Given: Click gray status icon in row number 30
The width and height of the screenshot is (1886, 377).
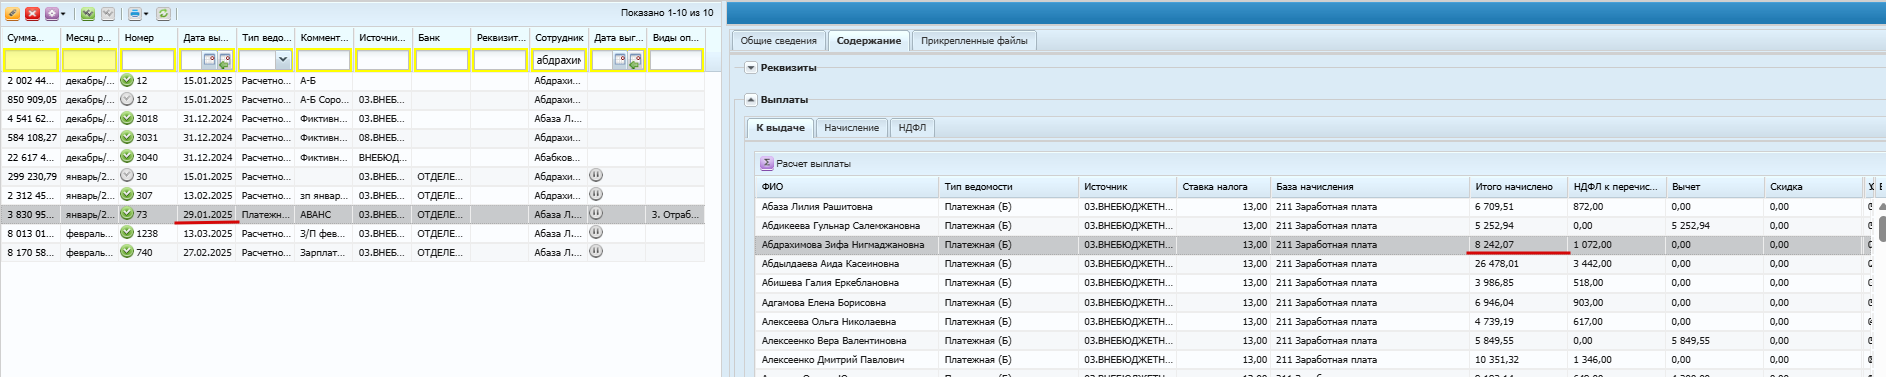Looking at the screenshot, I should tap(127, 175).
